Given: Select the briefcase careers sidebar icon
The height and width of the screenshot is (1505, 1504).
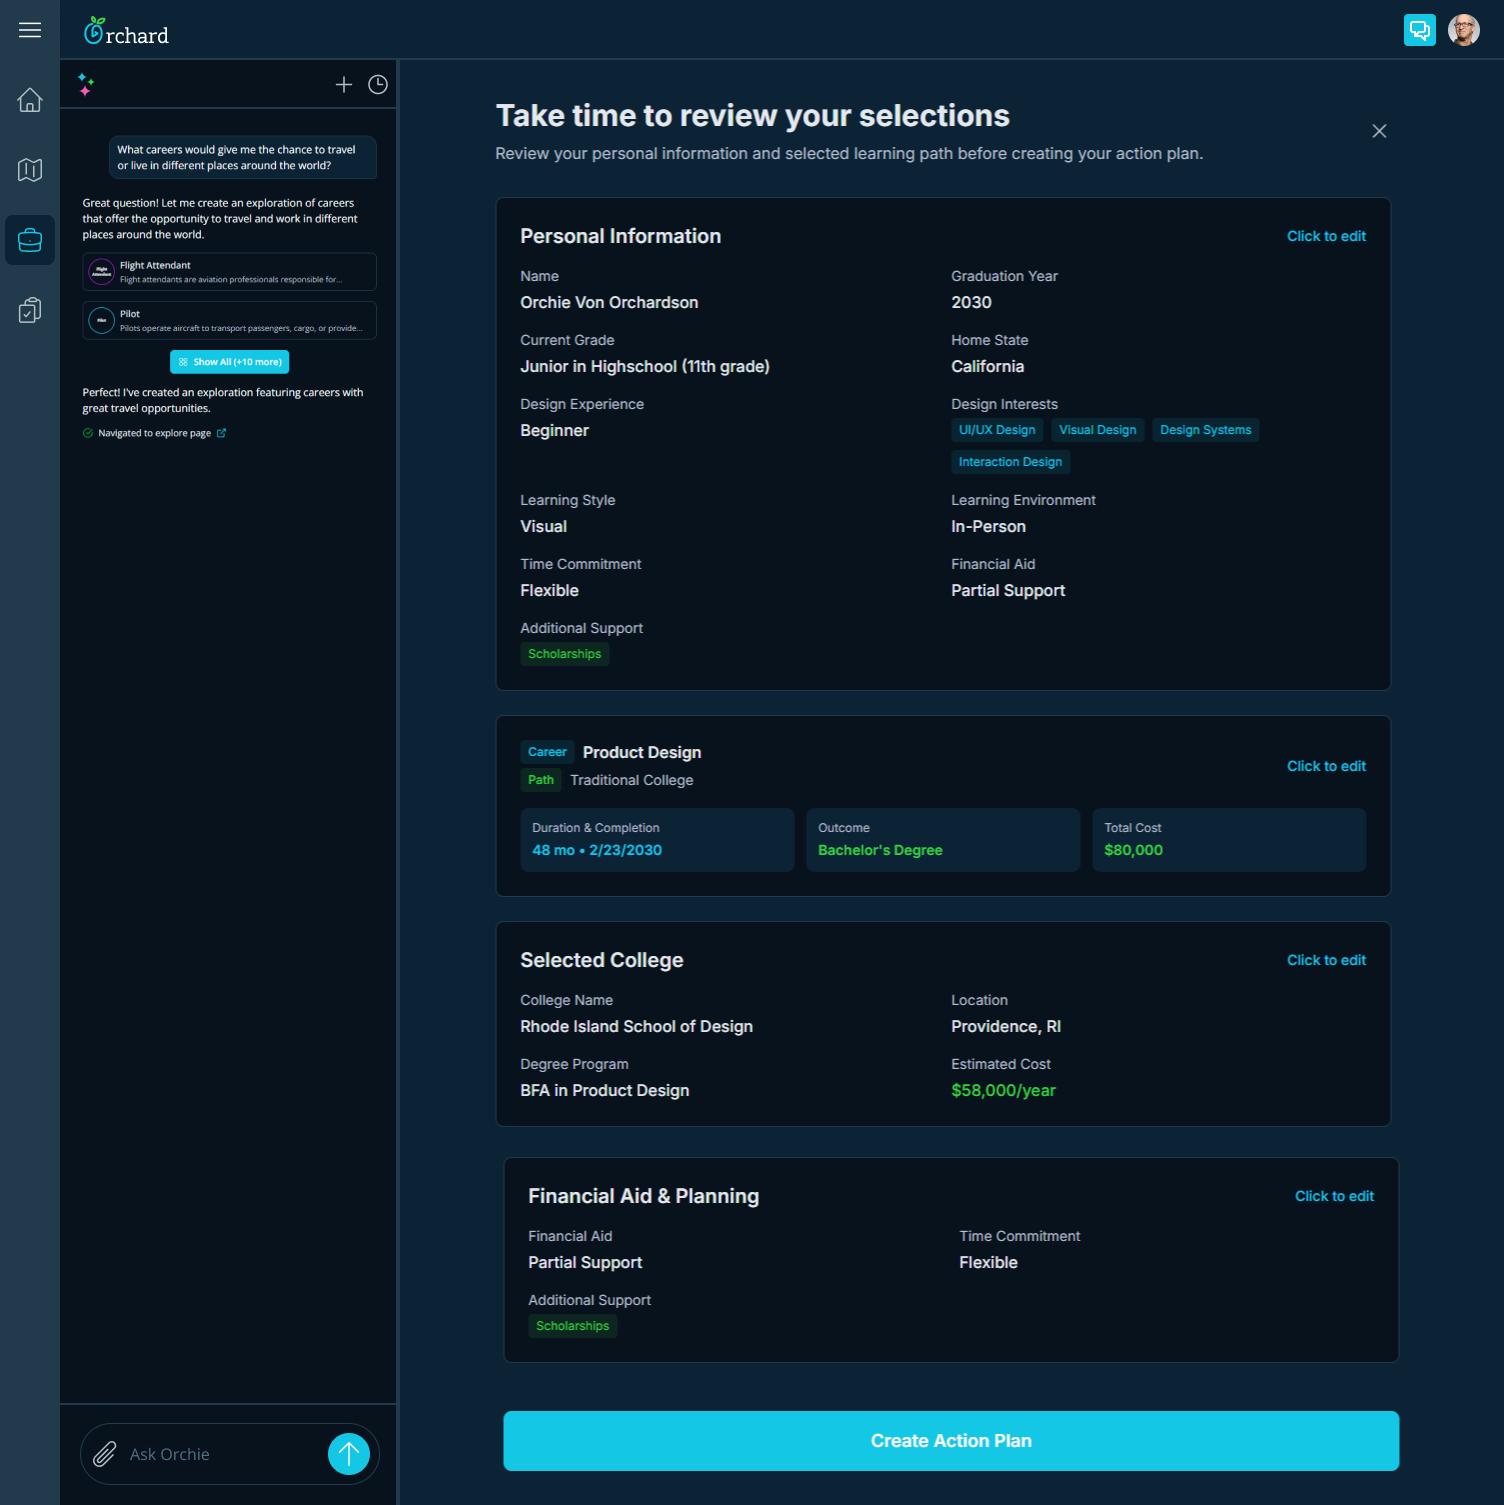Looking at the screenshot, I should pos(30,240).
